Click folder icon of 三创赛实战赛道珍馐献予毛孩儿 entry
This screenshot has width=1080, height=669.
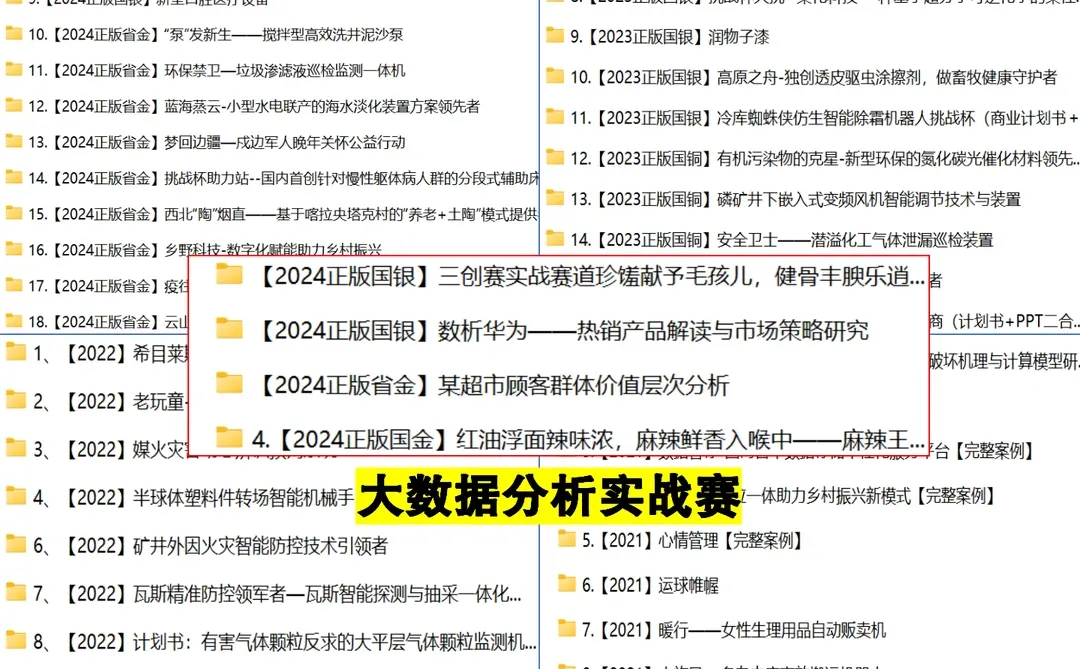(229, 275)
